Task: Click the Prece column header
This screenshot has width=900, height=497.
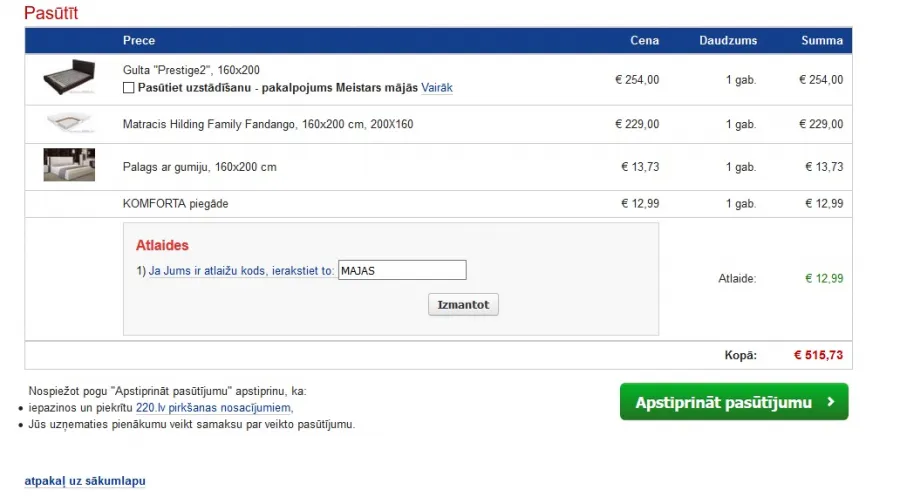Action: pyautogui.click(x=139, y=41)
